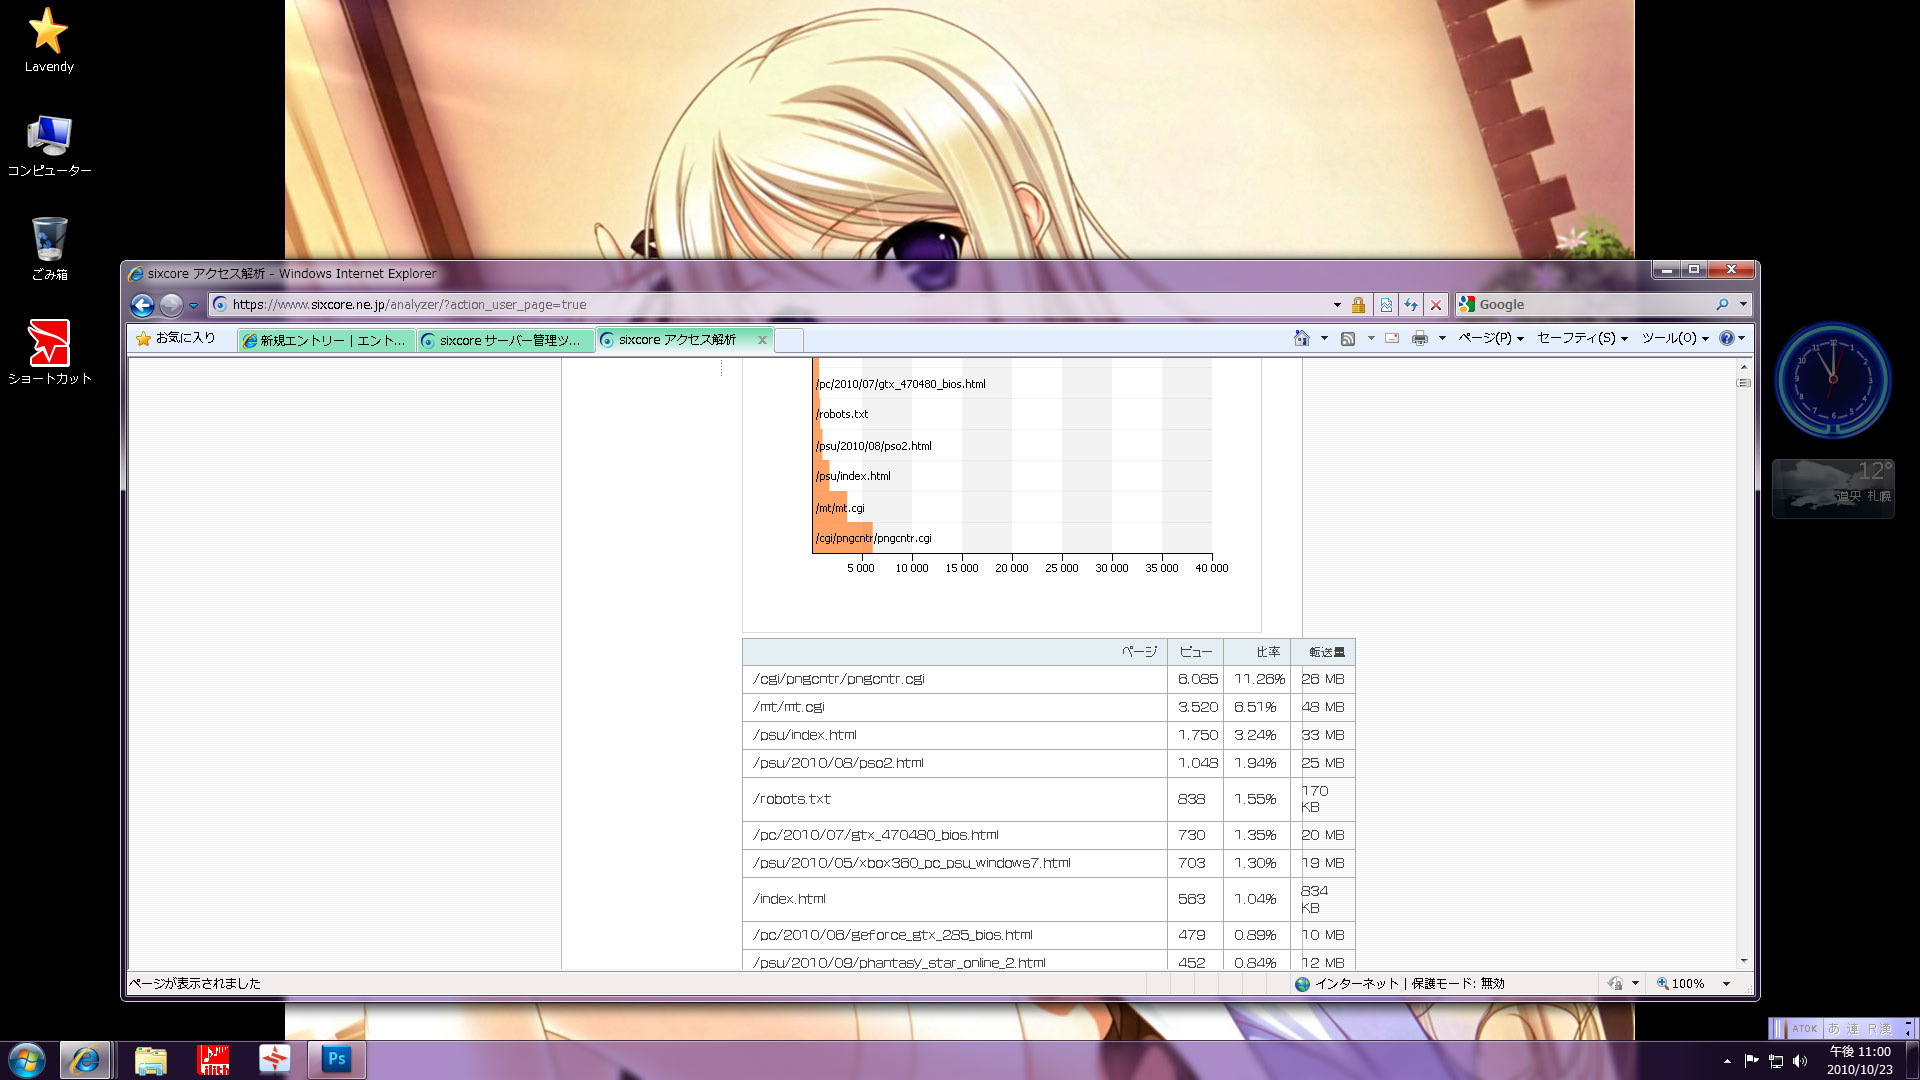Click the security lock icon
Image resolution: width=1920 pixels, height=1080 pixels.
click(x=1358, y=305)
